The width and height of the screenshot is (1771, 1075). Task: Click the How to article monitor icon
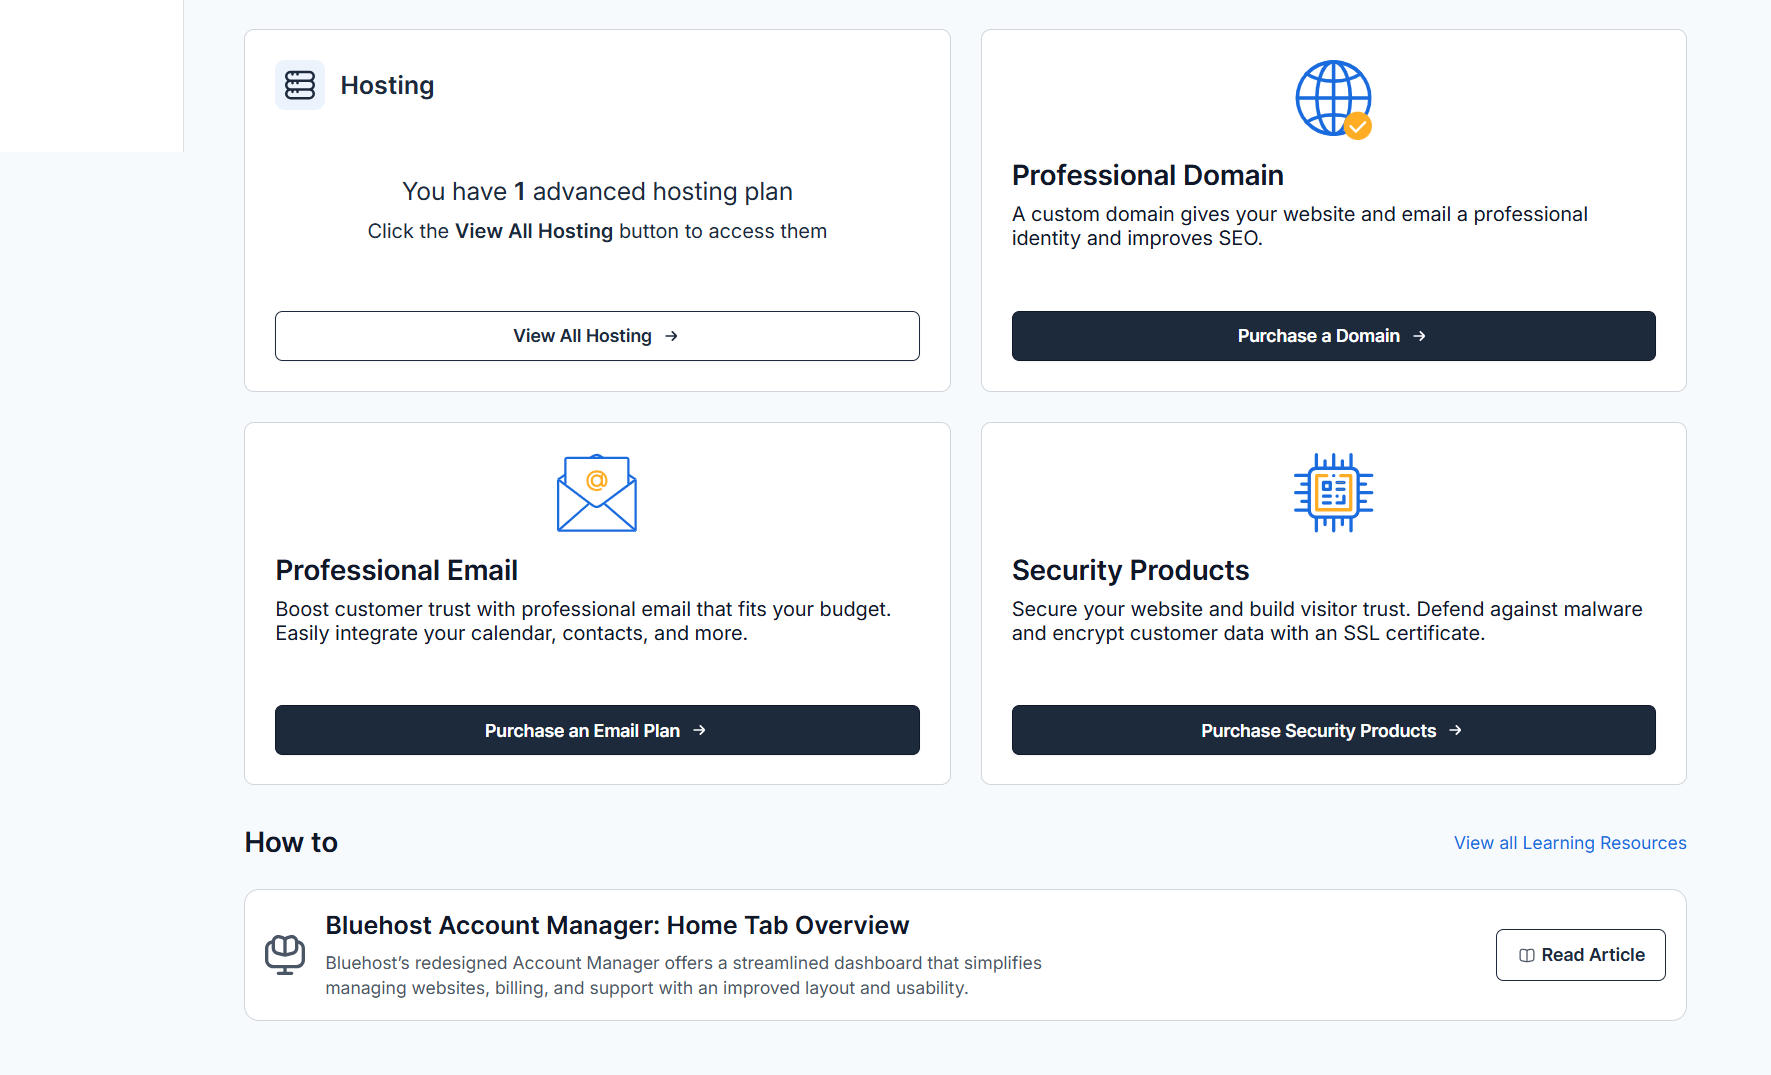tap(285, 955)
